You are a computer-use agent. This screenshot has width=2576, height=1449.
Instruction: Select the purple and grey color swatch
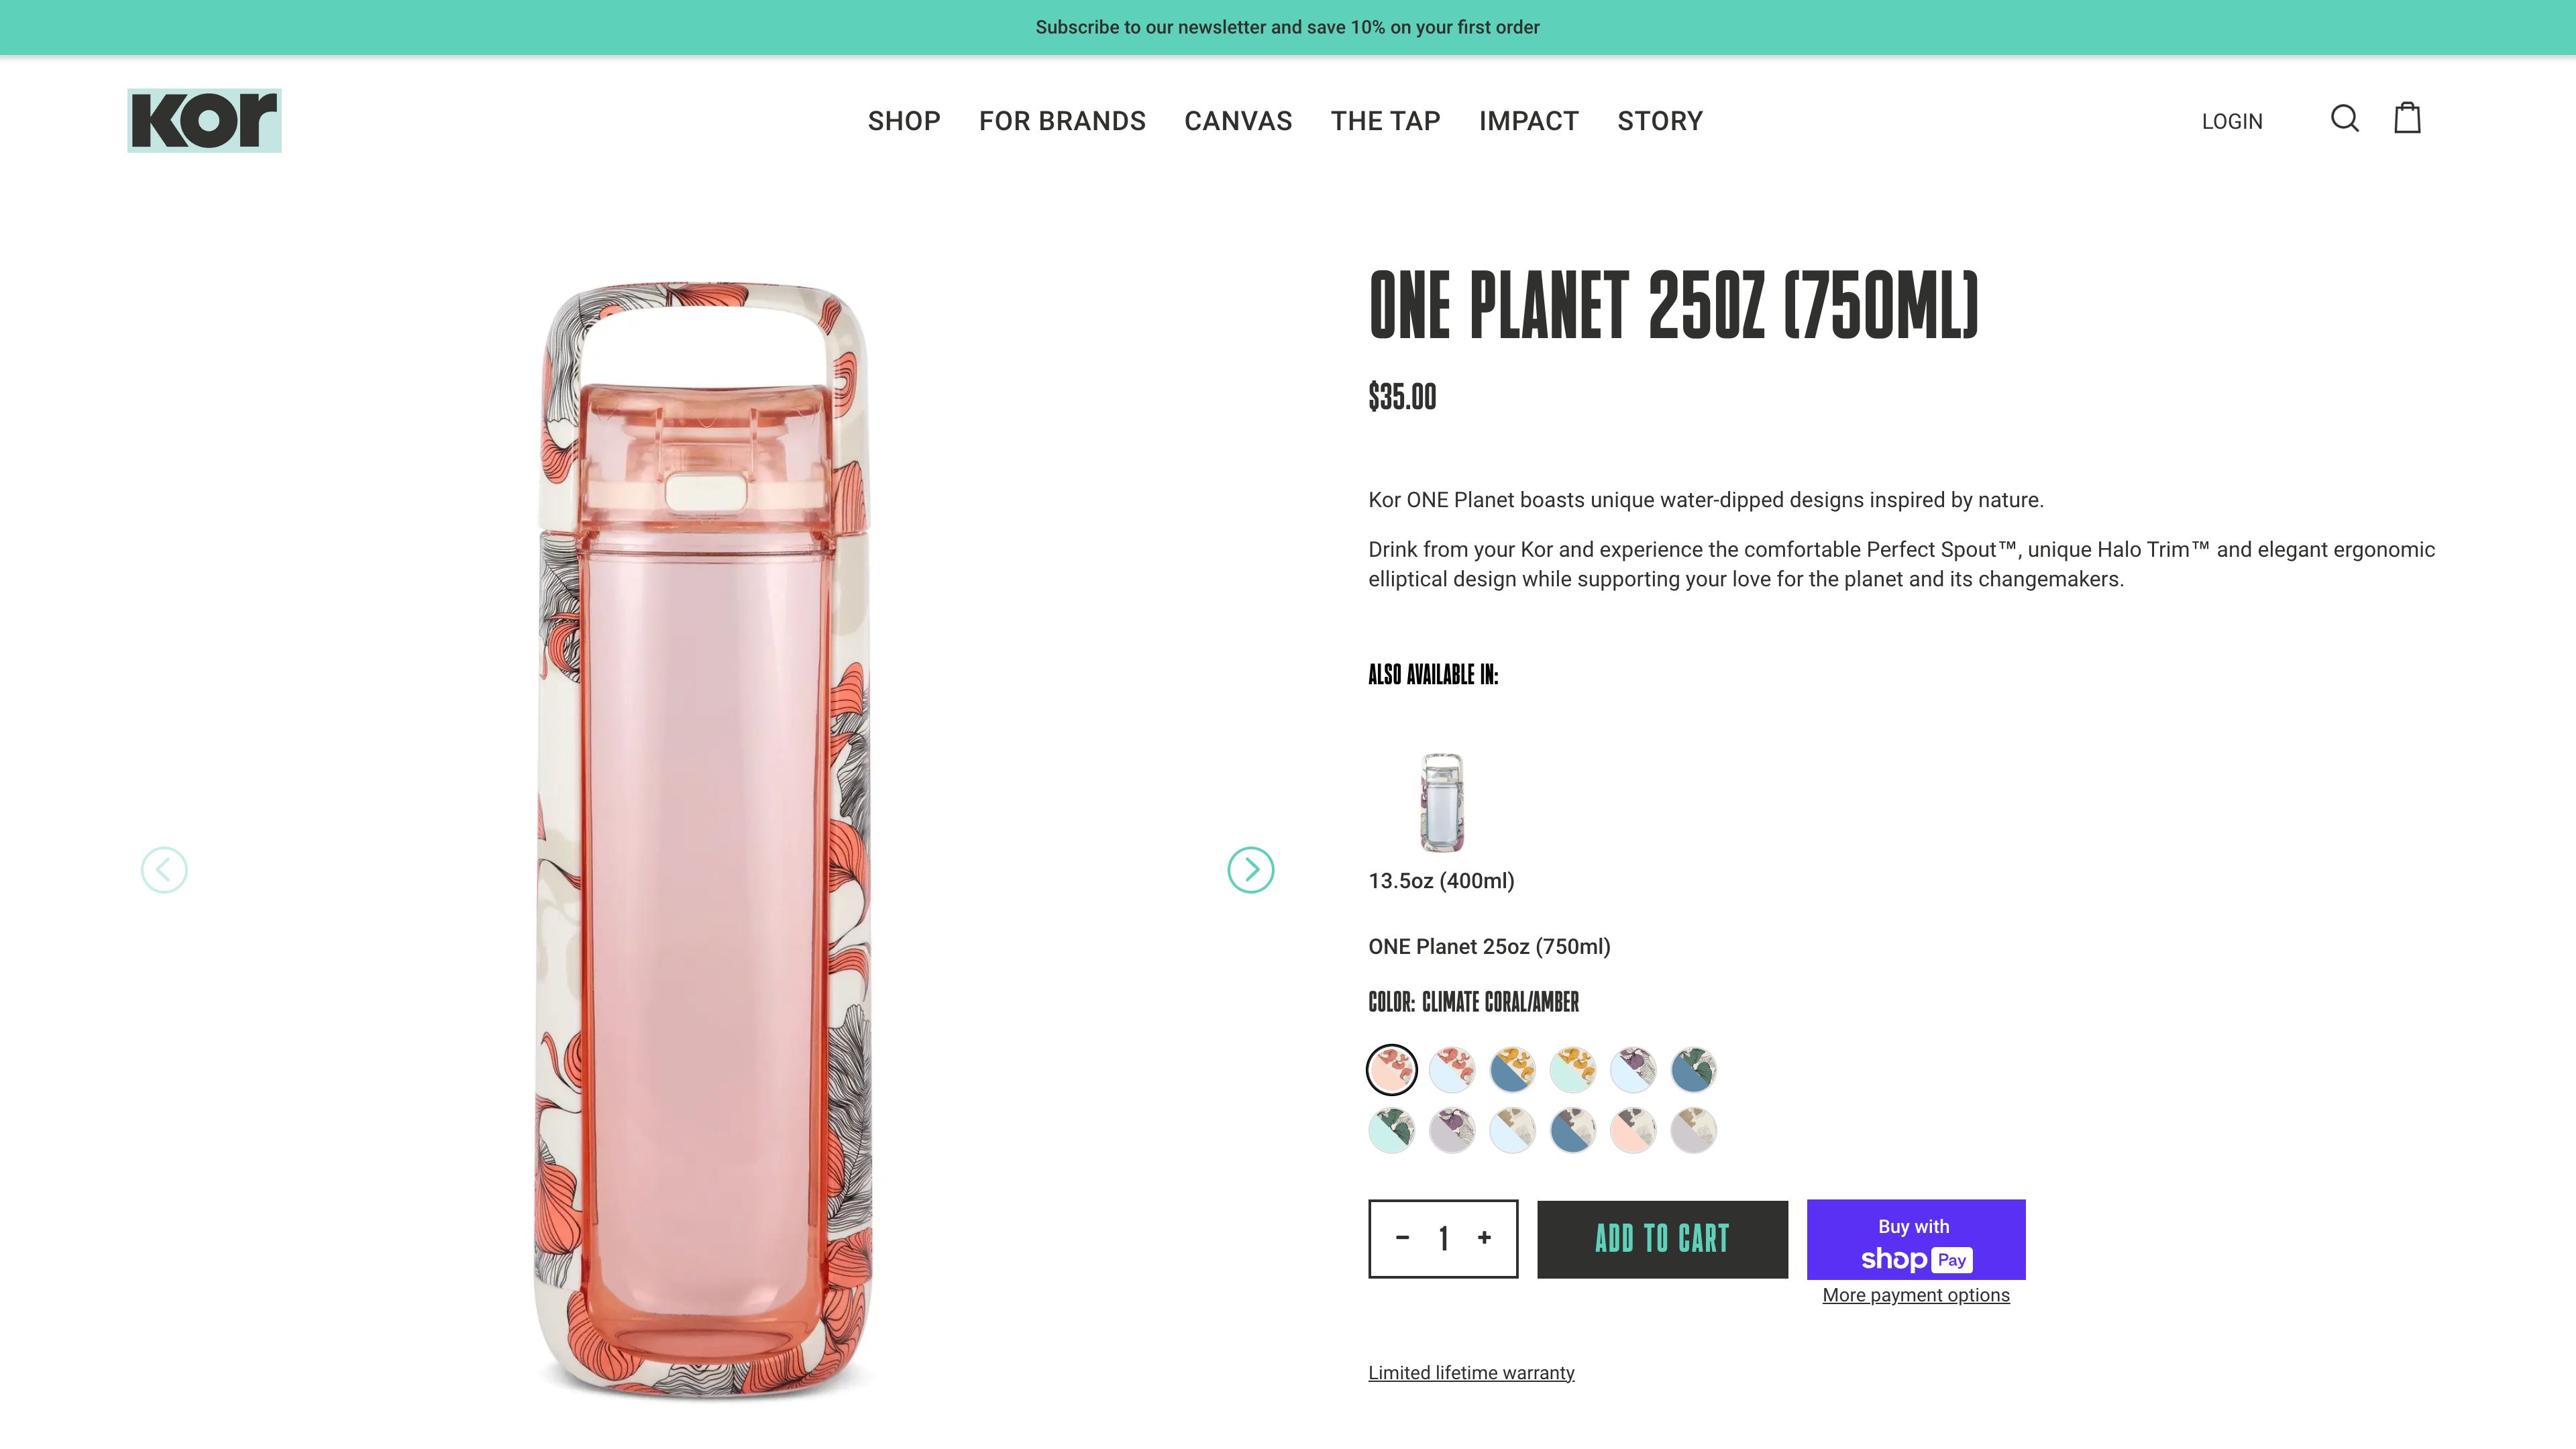1452,1130
